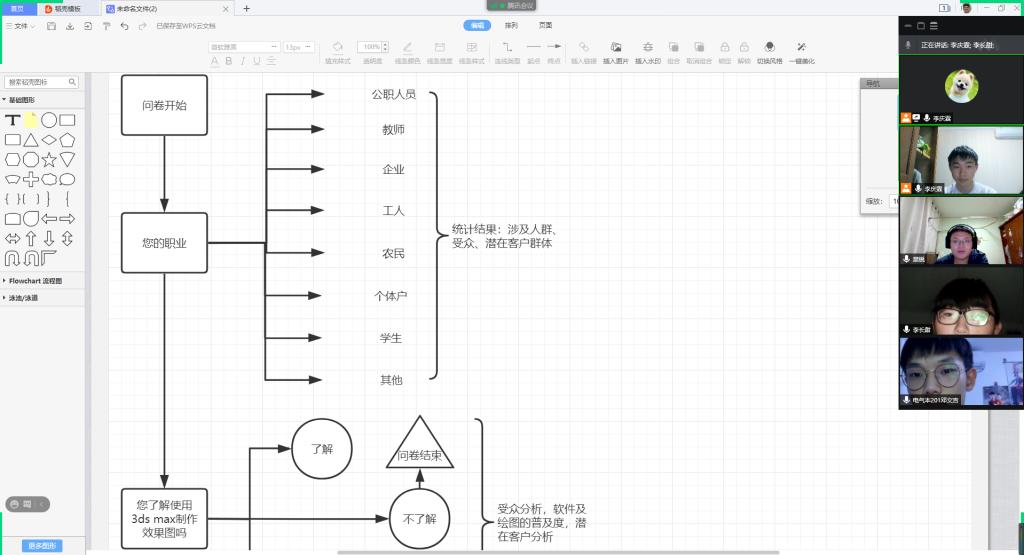Click the shape search input field
Screen dimensions: 1024x555
tap(38, 83)
